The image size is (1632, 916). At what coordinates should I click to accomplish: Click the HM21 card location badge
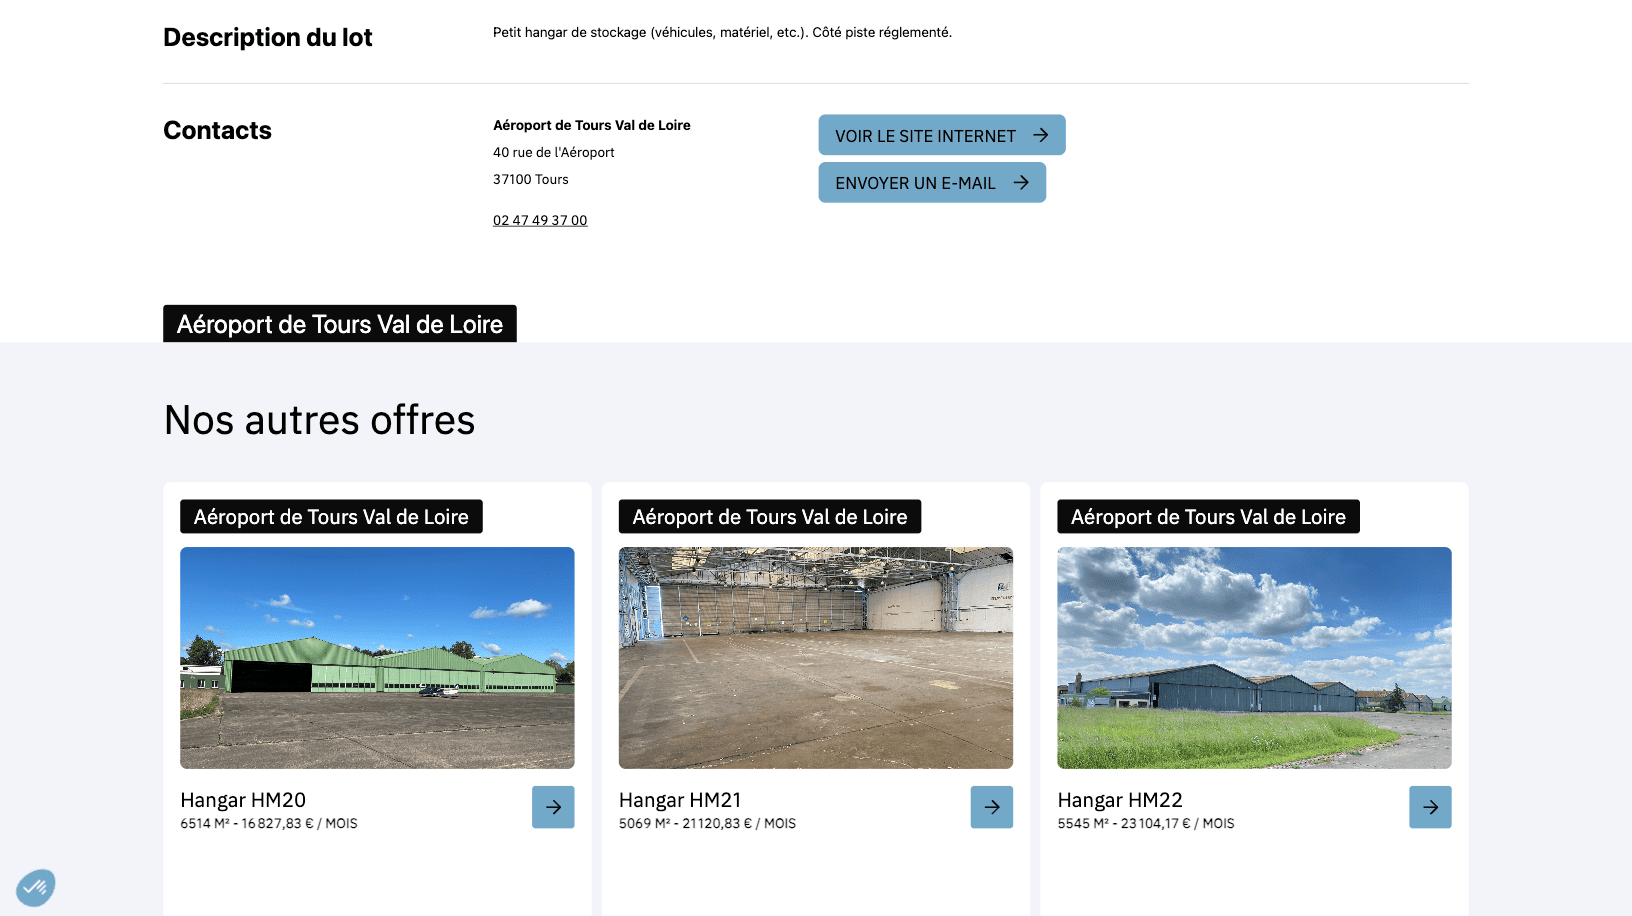click(x=769, y=517)
